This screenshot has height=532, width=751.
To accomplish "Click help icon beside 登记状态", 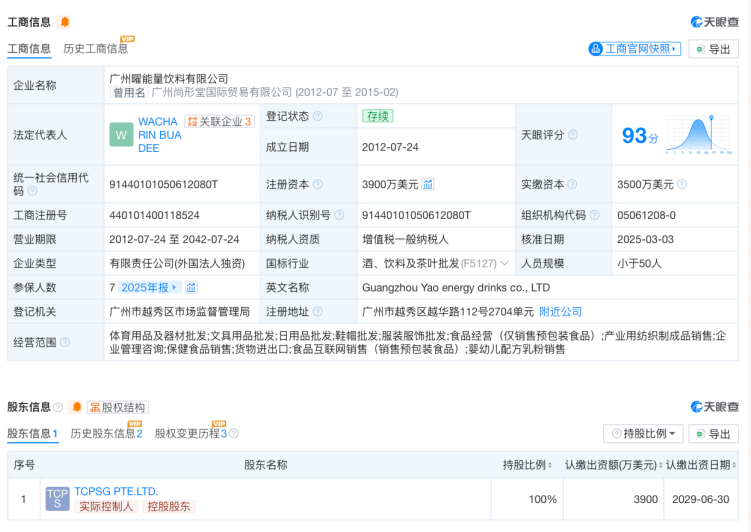I will coord(318,116).
